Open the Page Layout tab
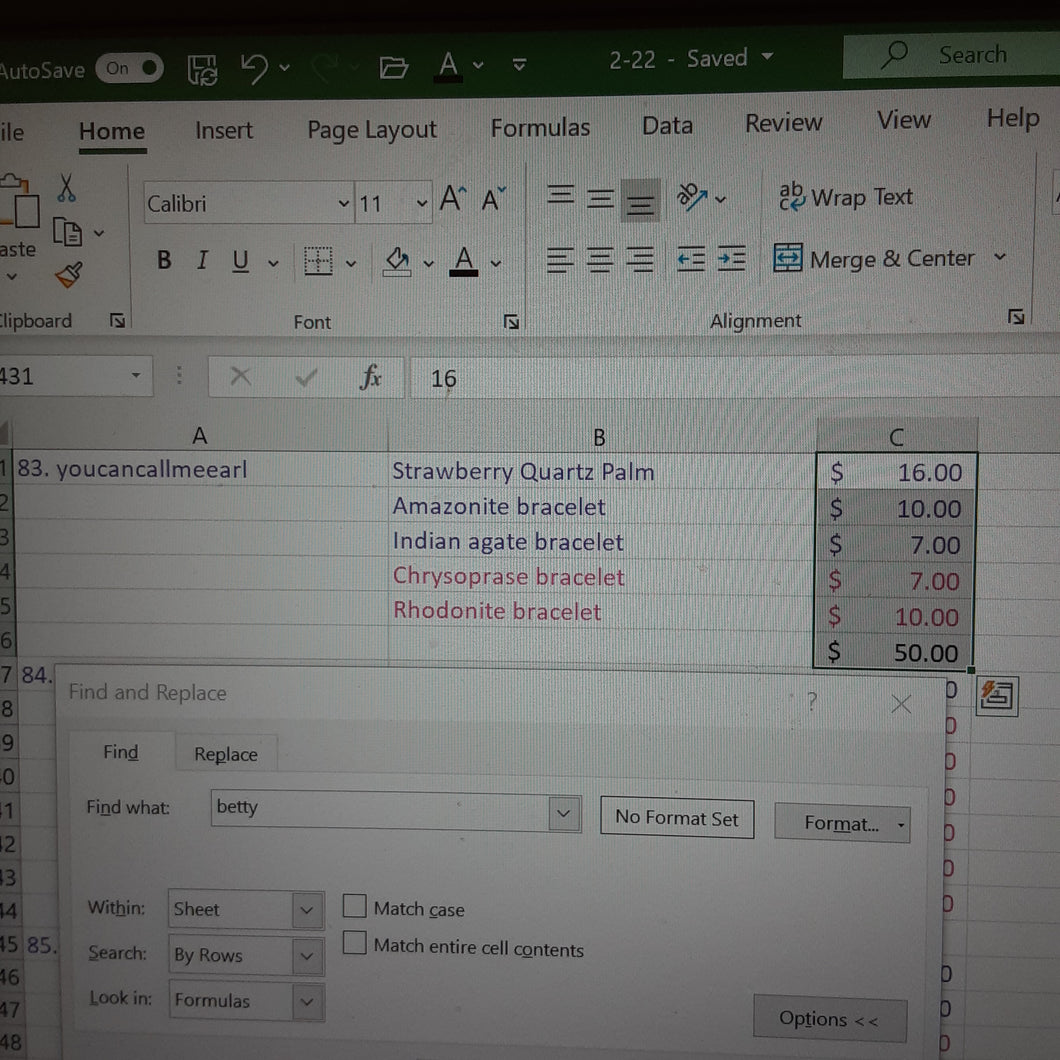Viewport: 1060px width, 1060px height. click(372, 129)
